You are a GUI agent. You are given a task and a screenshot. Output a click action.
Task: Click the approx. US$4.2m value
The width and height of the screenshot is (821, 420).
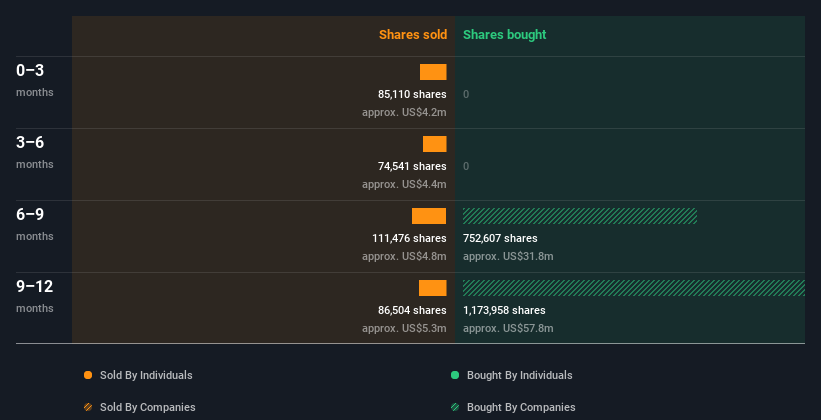click(404, 113)
